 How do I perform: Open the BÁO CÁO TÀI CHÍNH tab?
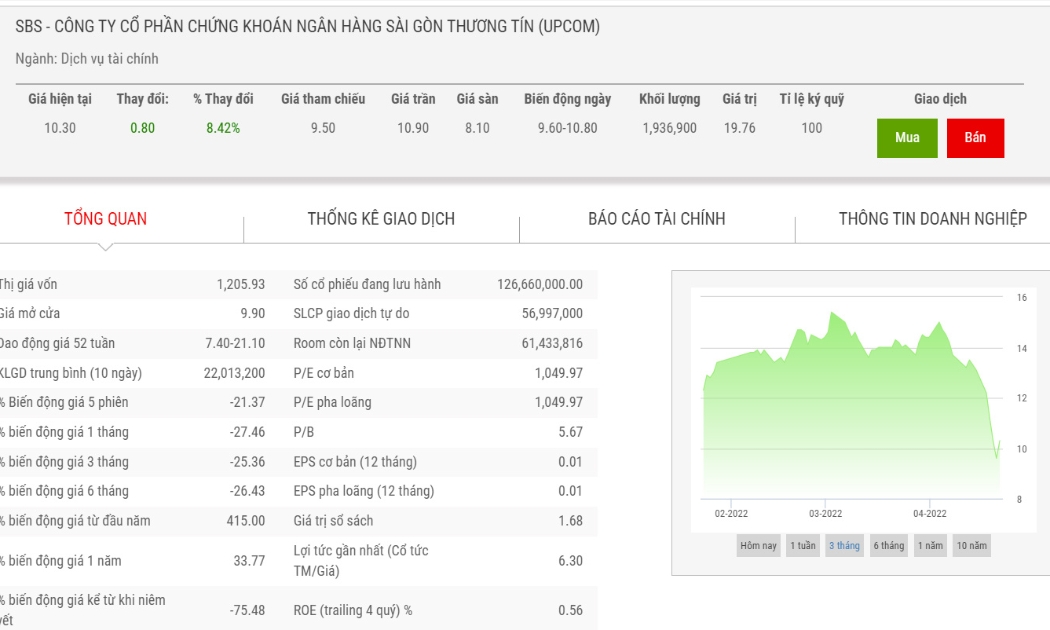[656, 219]
